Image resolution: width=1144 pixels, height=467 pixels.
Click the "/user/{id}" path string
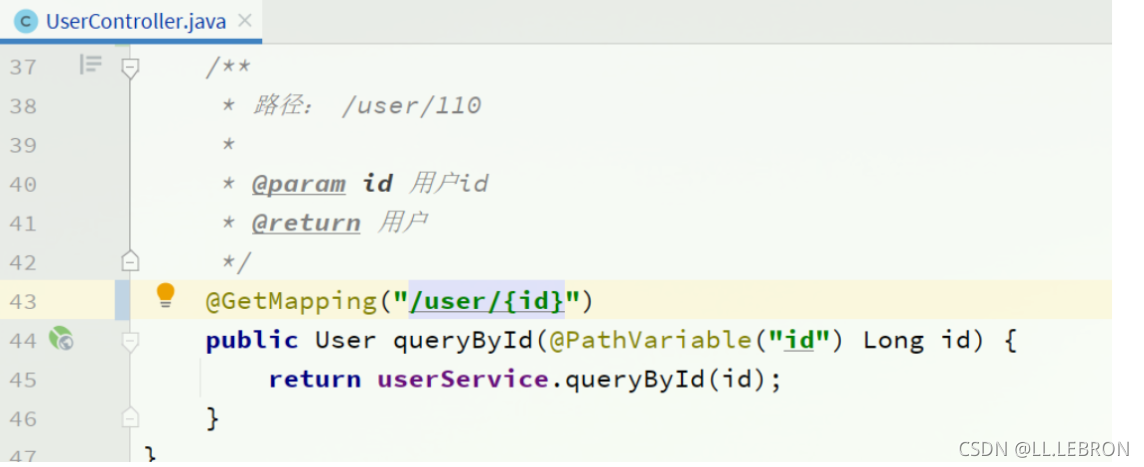click(487, 301)
